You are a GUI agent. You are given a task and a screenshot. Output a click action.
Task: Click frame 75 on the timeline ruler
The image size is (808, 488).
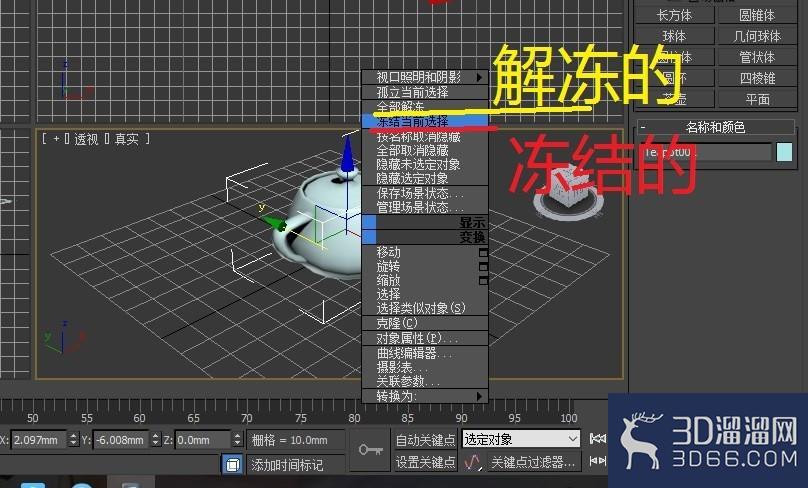(301, 418)
